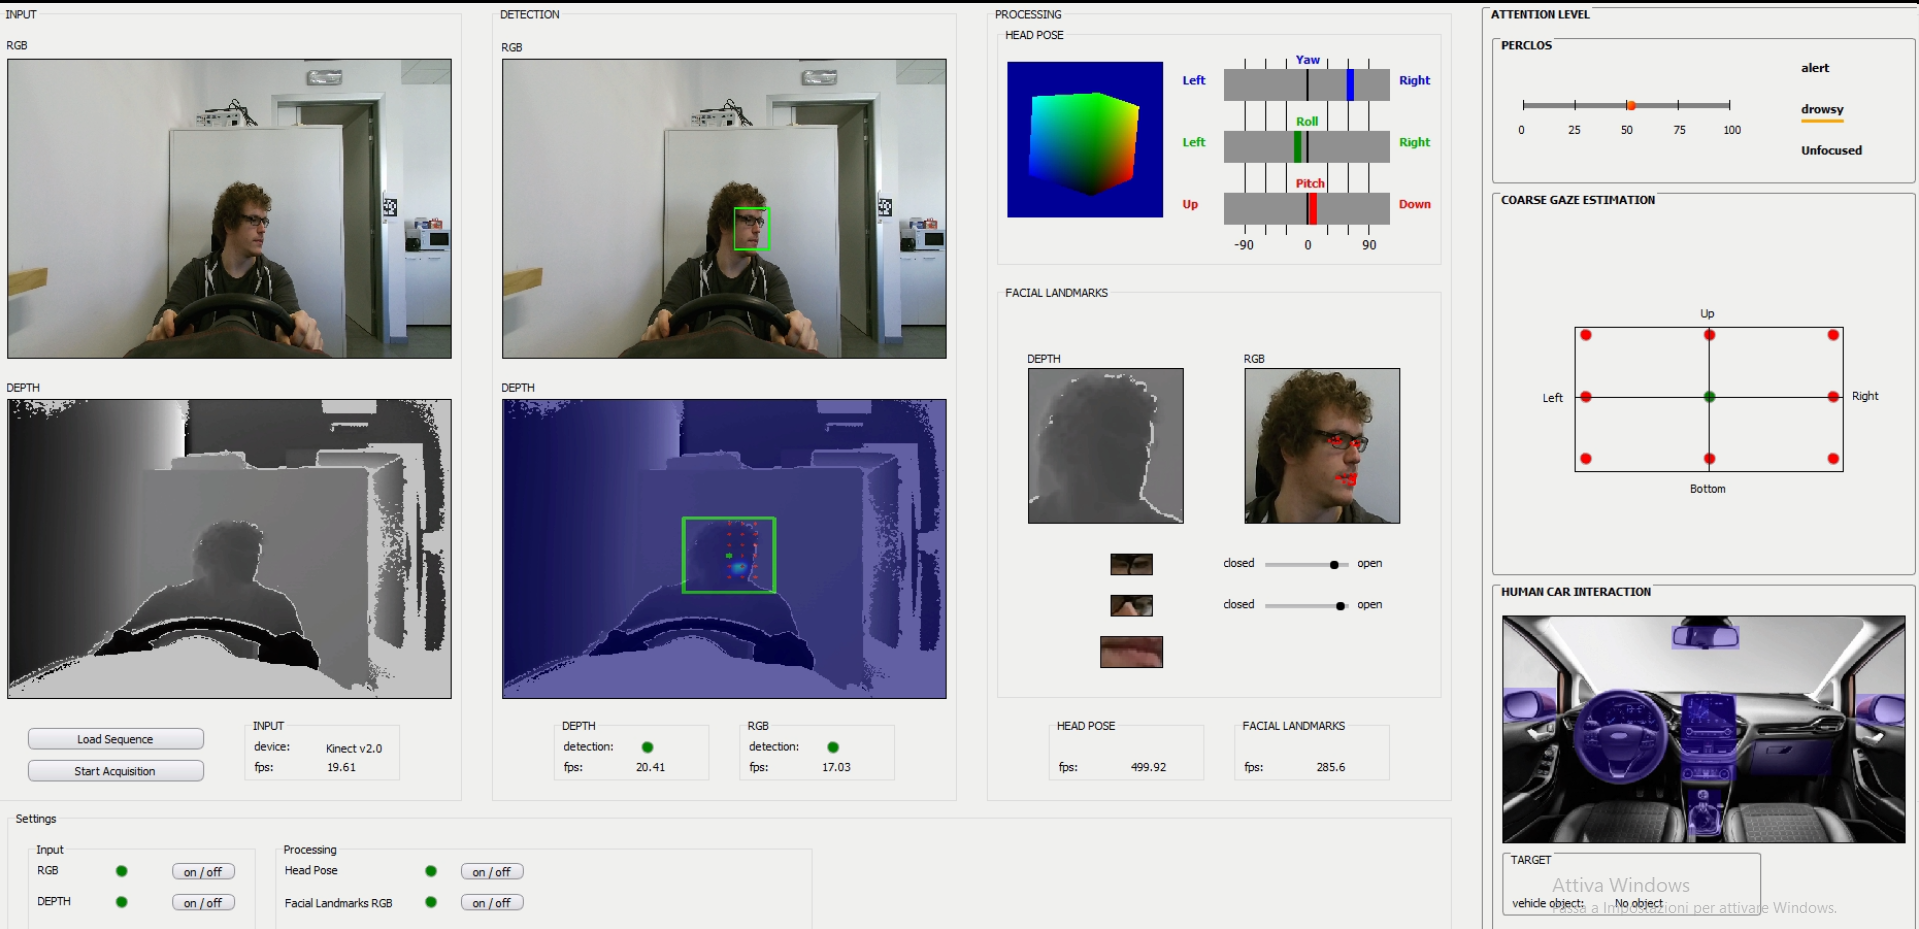Switch Head Pose processing on/off

491,872
